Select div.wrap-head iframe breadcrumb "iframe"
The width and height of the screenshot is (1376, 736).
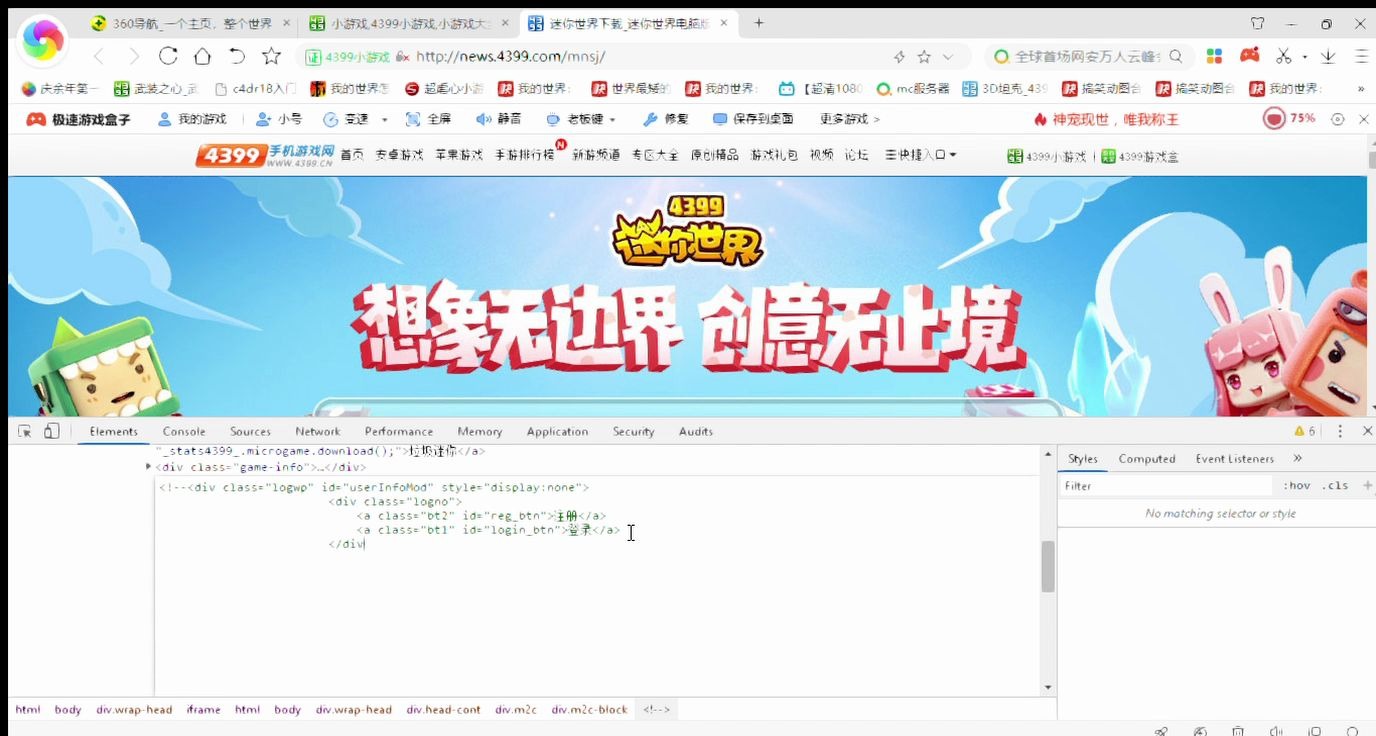tap(203, 709)
